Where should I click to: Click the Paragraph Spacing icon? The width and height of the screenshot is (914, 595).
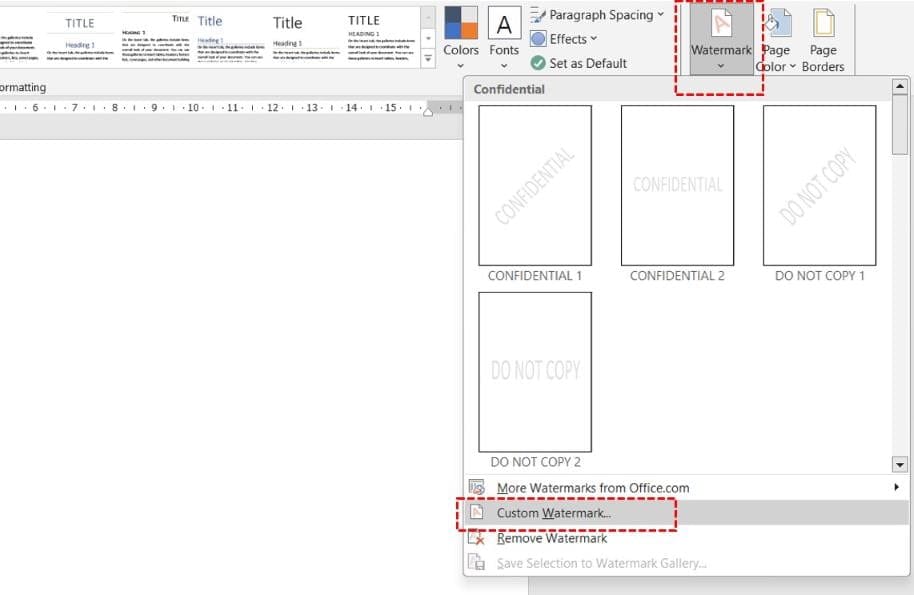[x=538, y=15]
